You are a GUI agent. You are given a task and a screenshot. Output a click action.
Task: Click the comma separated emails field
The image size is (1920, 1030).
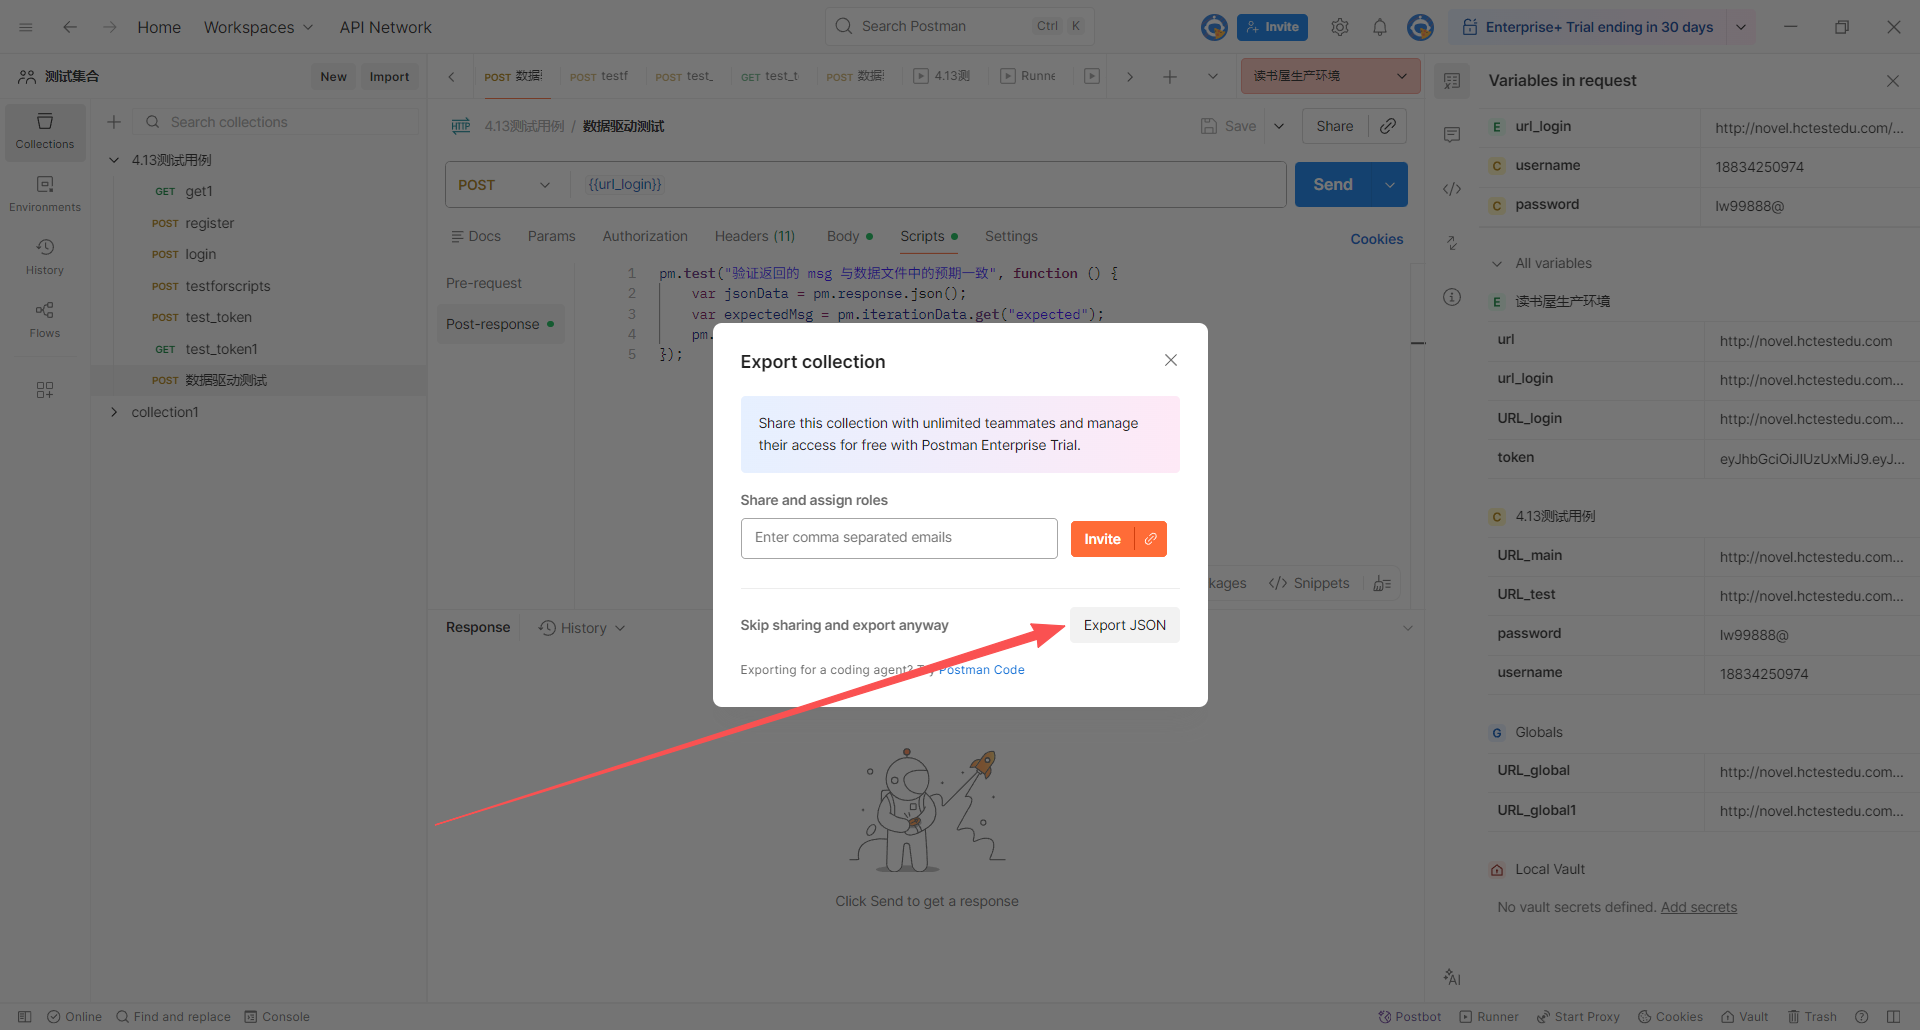(x=899, y=538)
